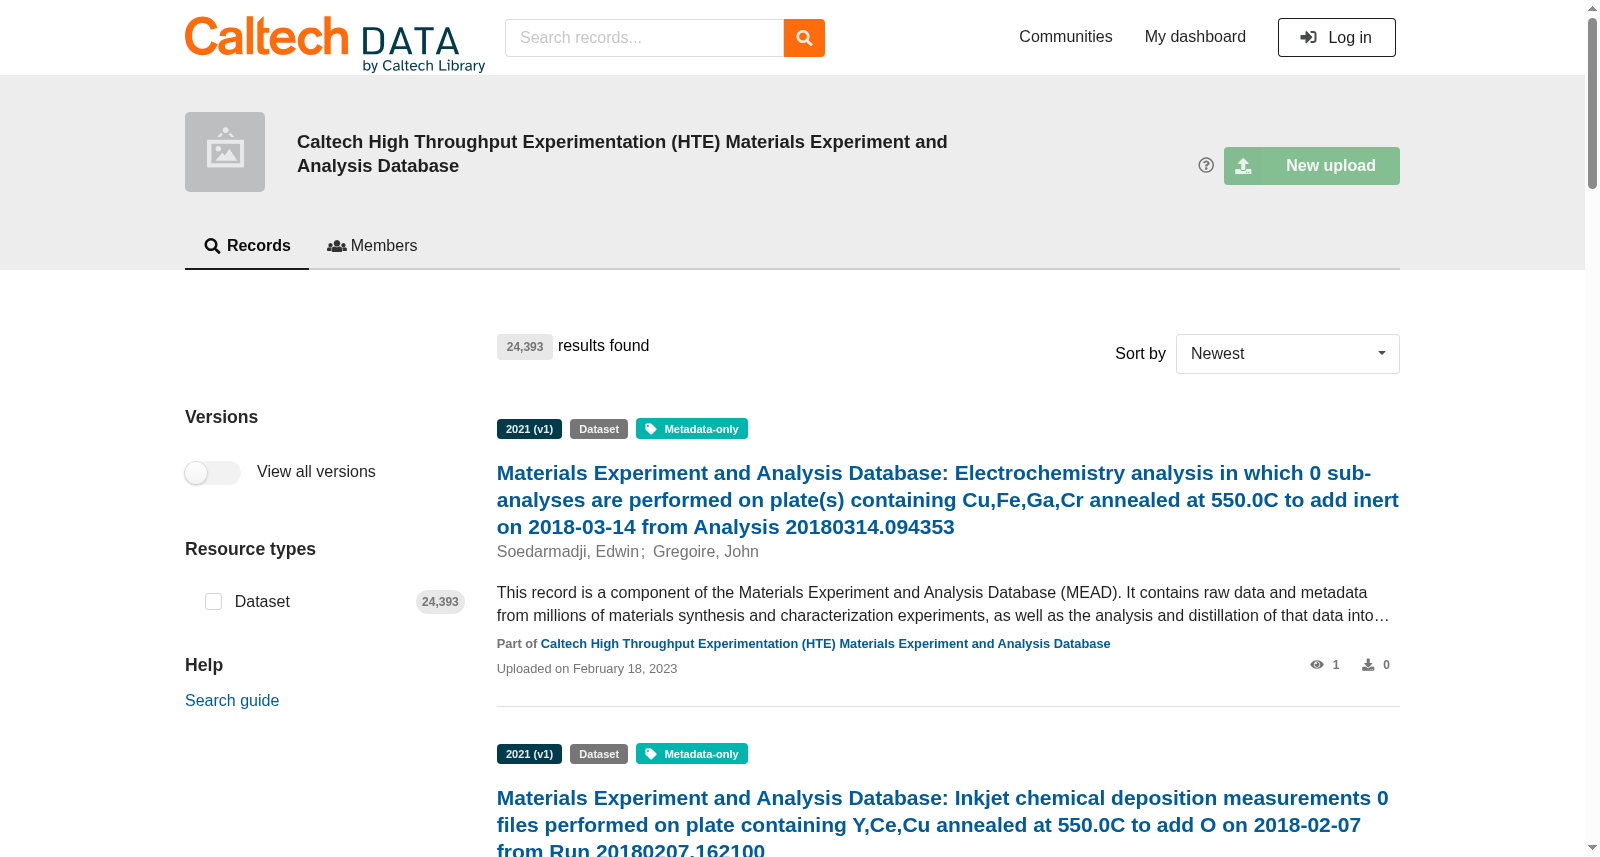Open Communities in the top navigation
The height and width of the screenshot is (857, 1600).
(1066, 37)
